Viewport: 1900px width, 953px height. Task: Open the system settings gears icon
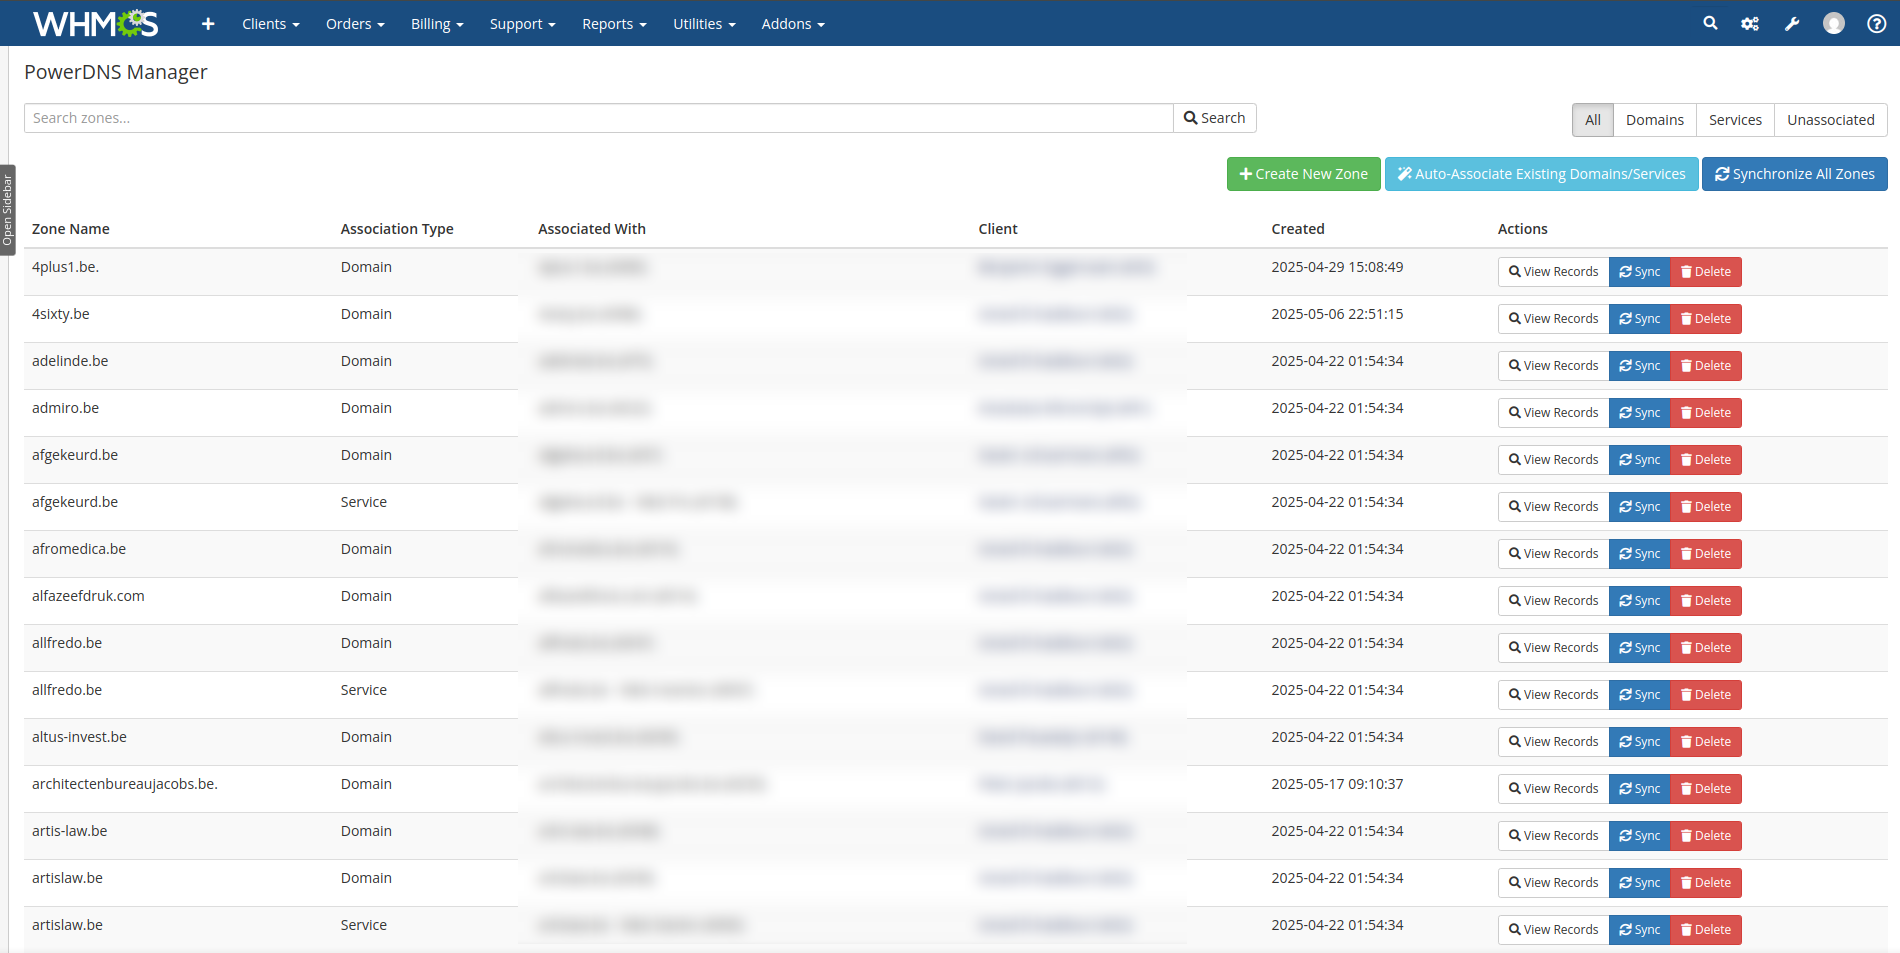1750,24
